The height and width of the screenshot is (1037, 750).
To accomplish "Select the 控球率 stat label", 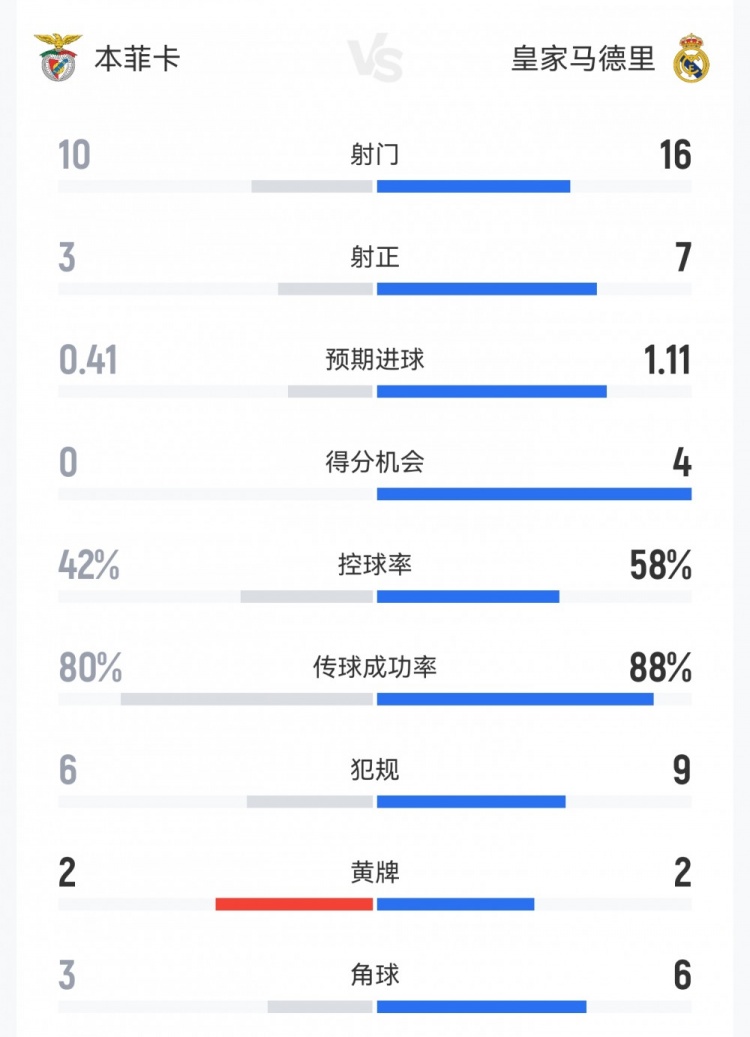I will click(375, 565).
